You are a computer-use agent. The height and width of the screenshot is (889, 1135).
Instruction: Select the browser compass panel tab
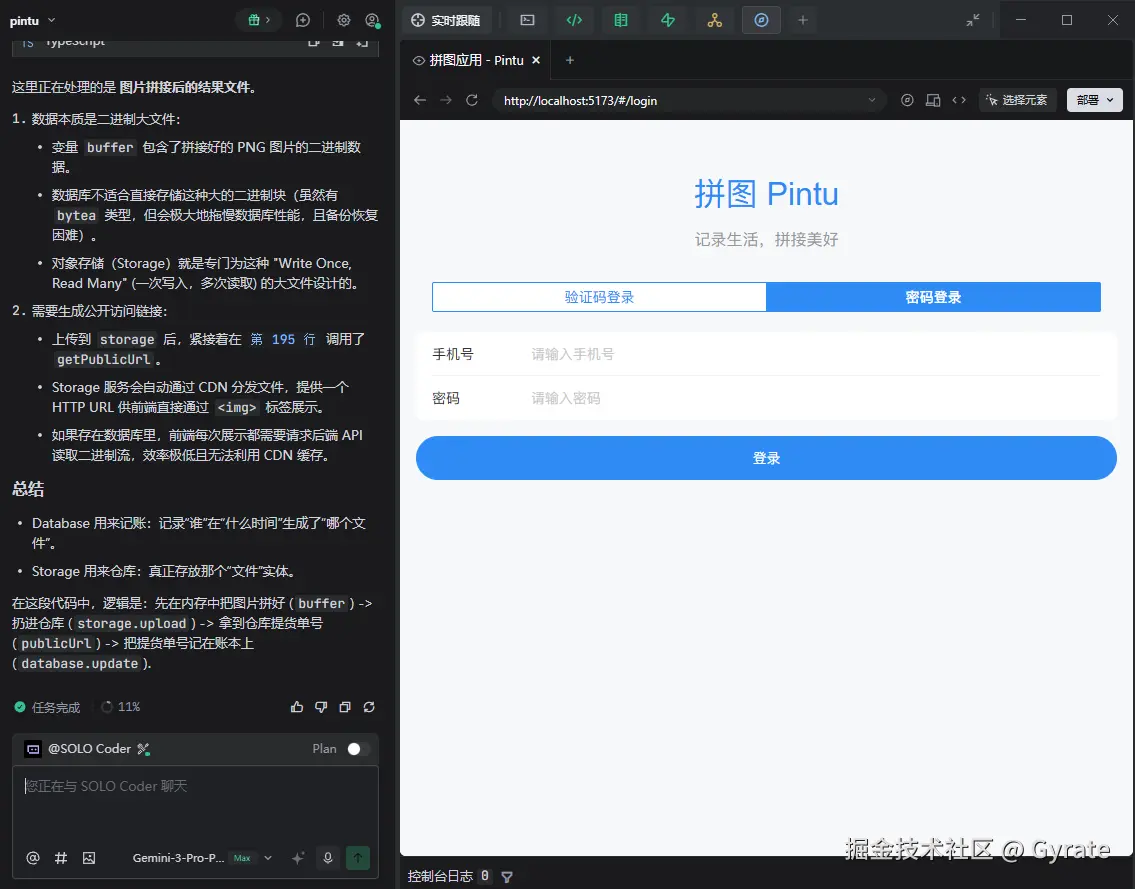pos(761,20)
